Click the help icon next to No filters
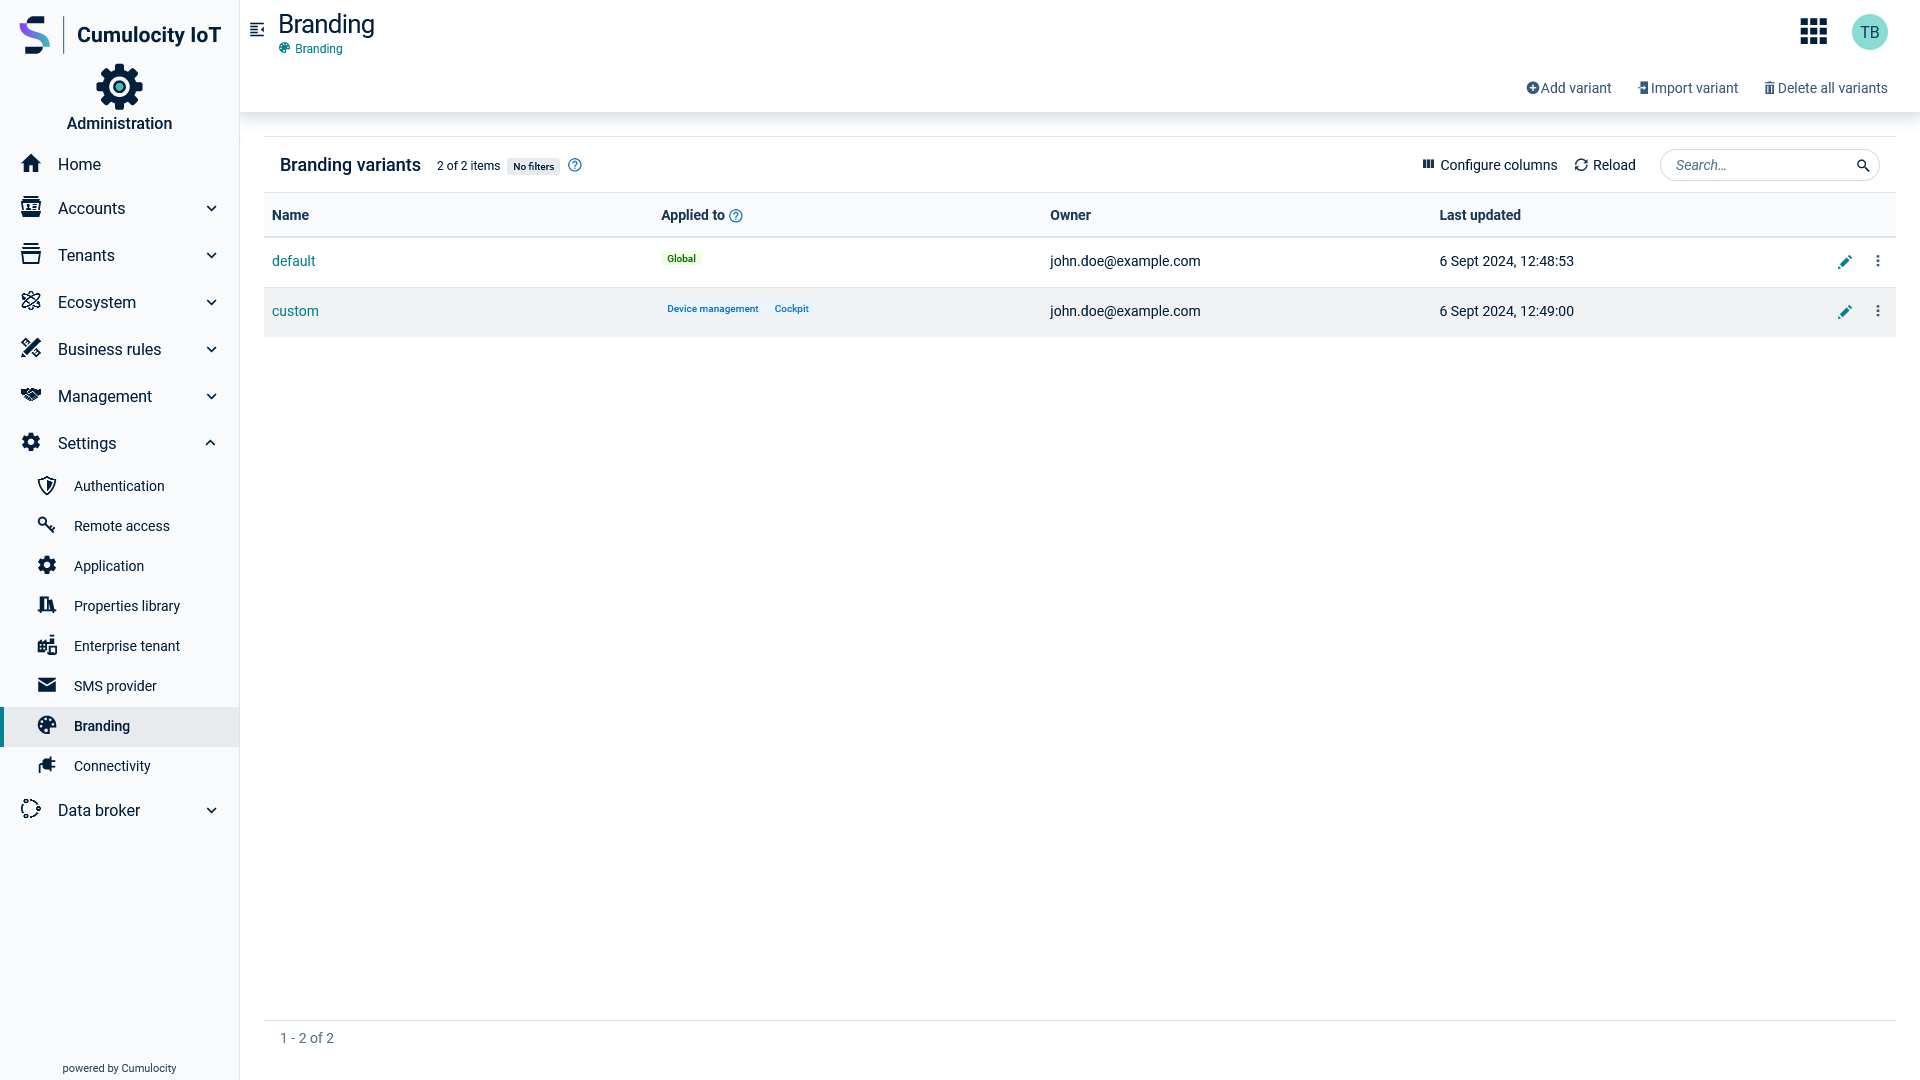 pos(575,165)
